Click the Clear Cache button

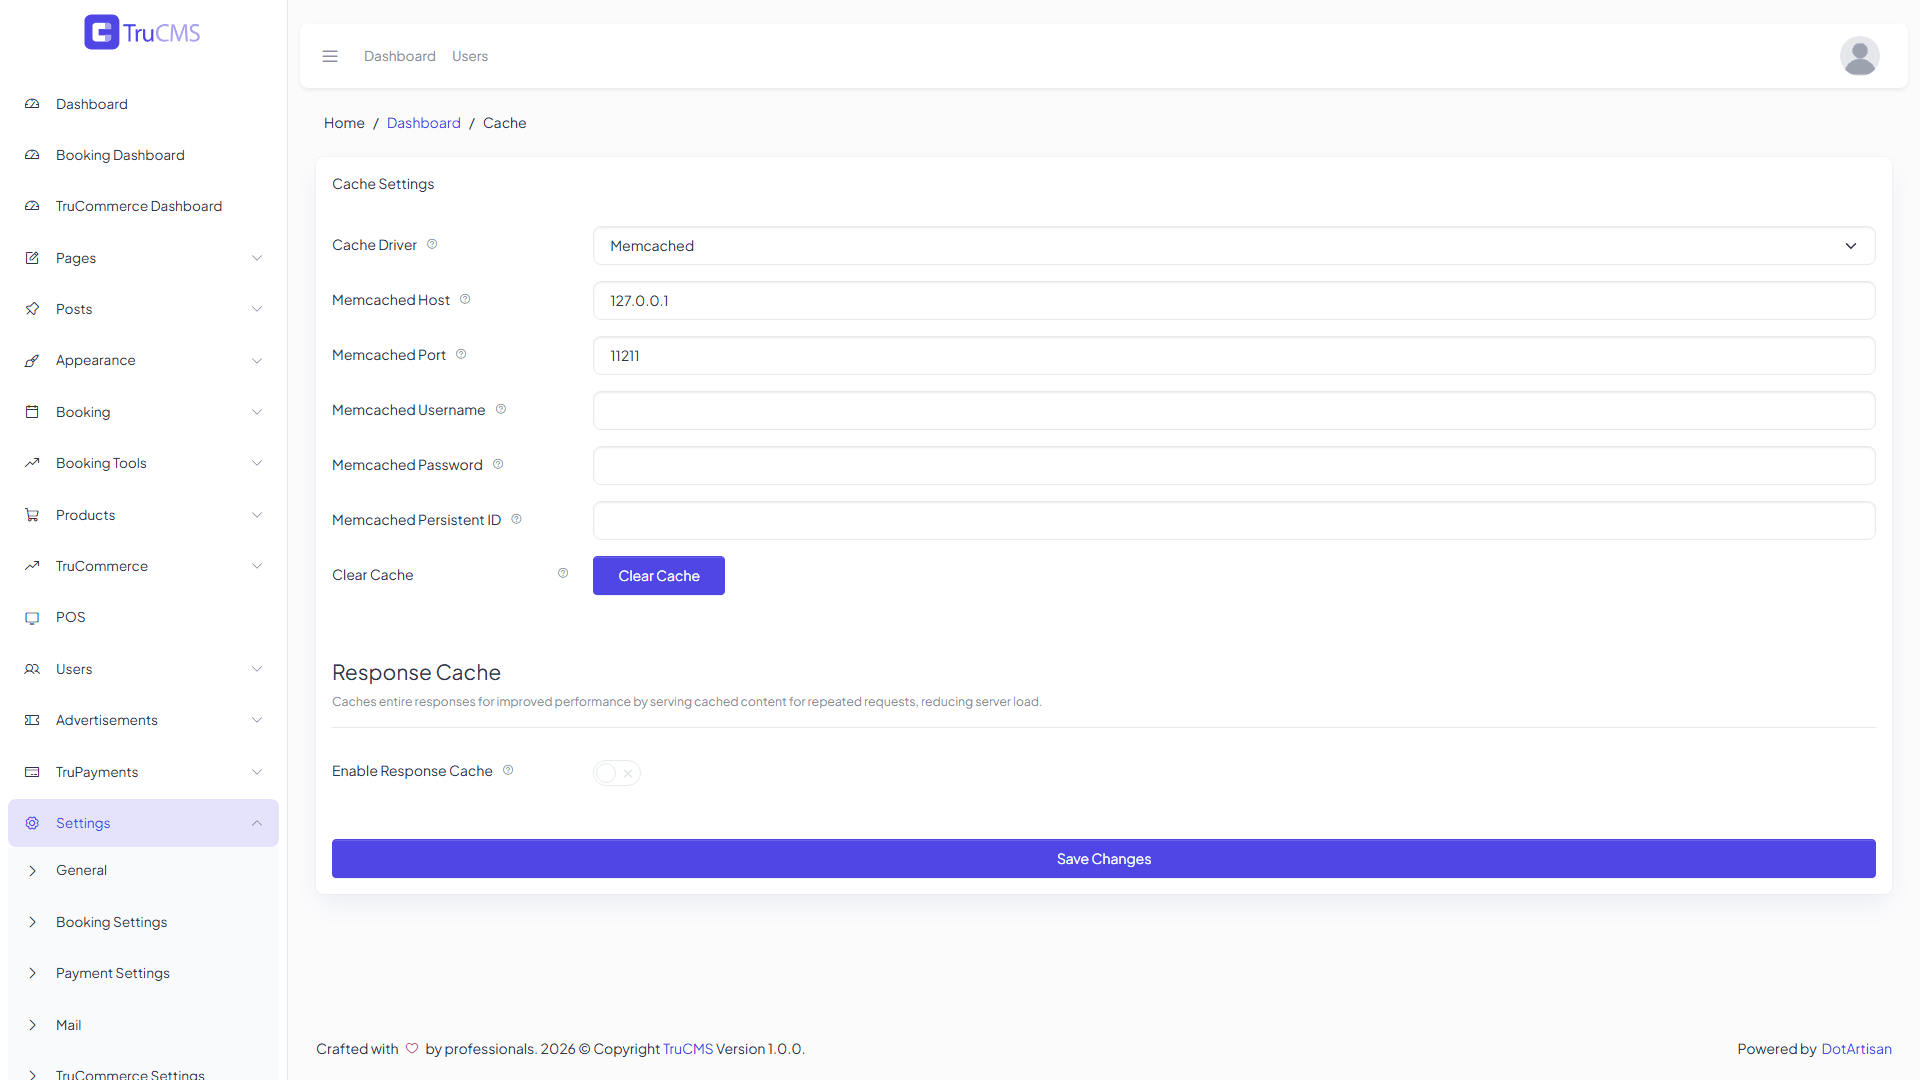(x=658, y=575)
